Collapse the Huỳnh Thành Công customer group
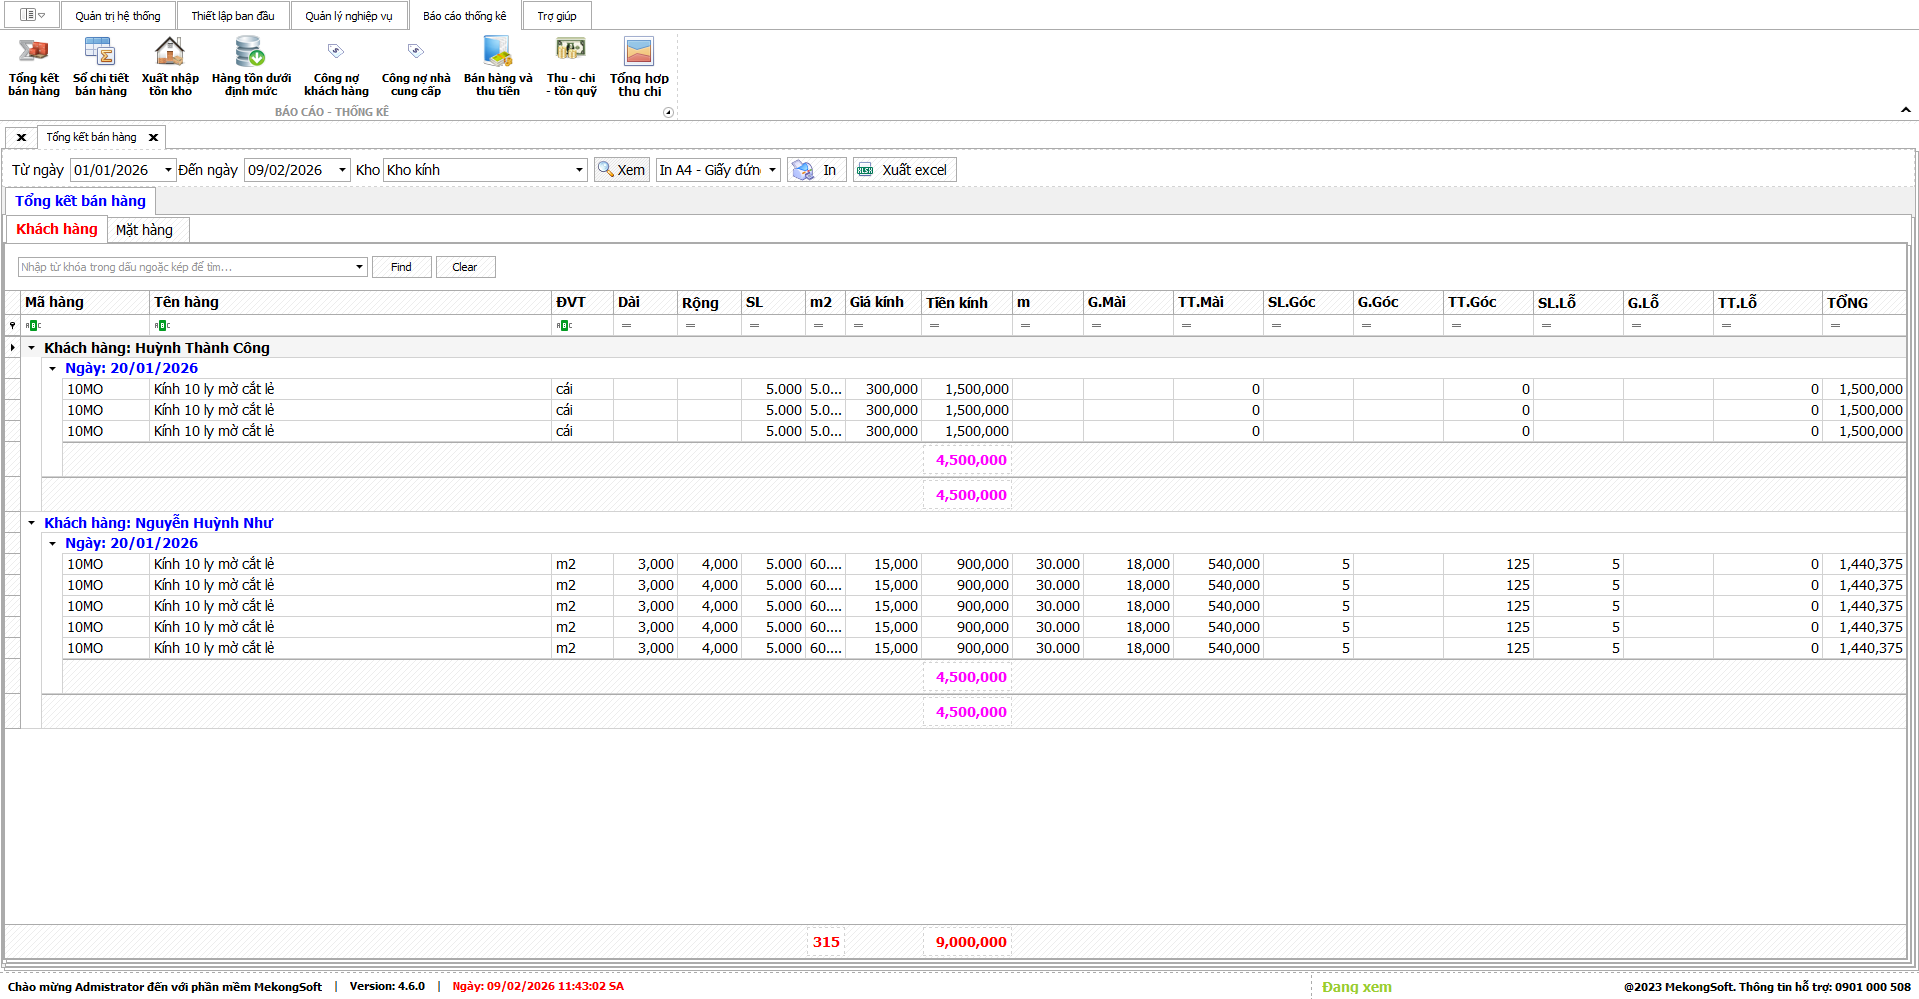The height and width of the screenshot is (999, 1919). click(32, 348)
